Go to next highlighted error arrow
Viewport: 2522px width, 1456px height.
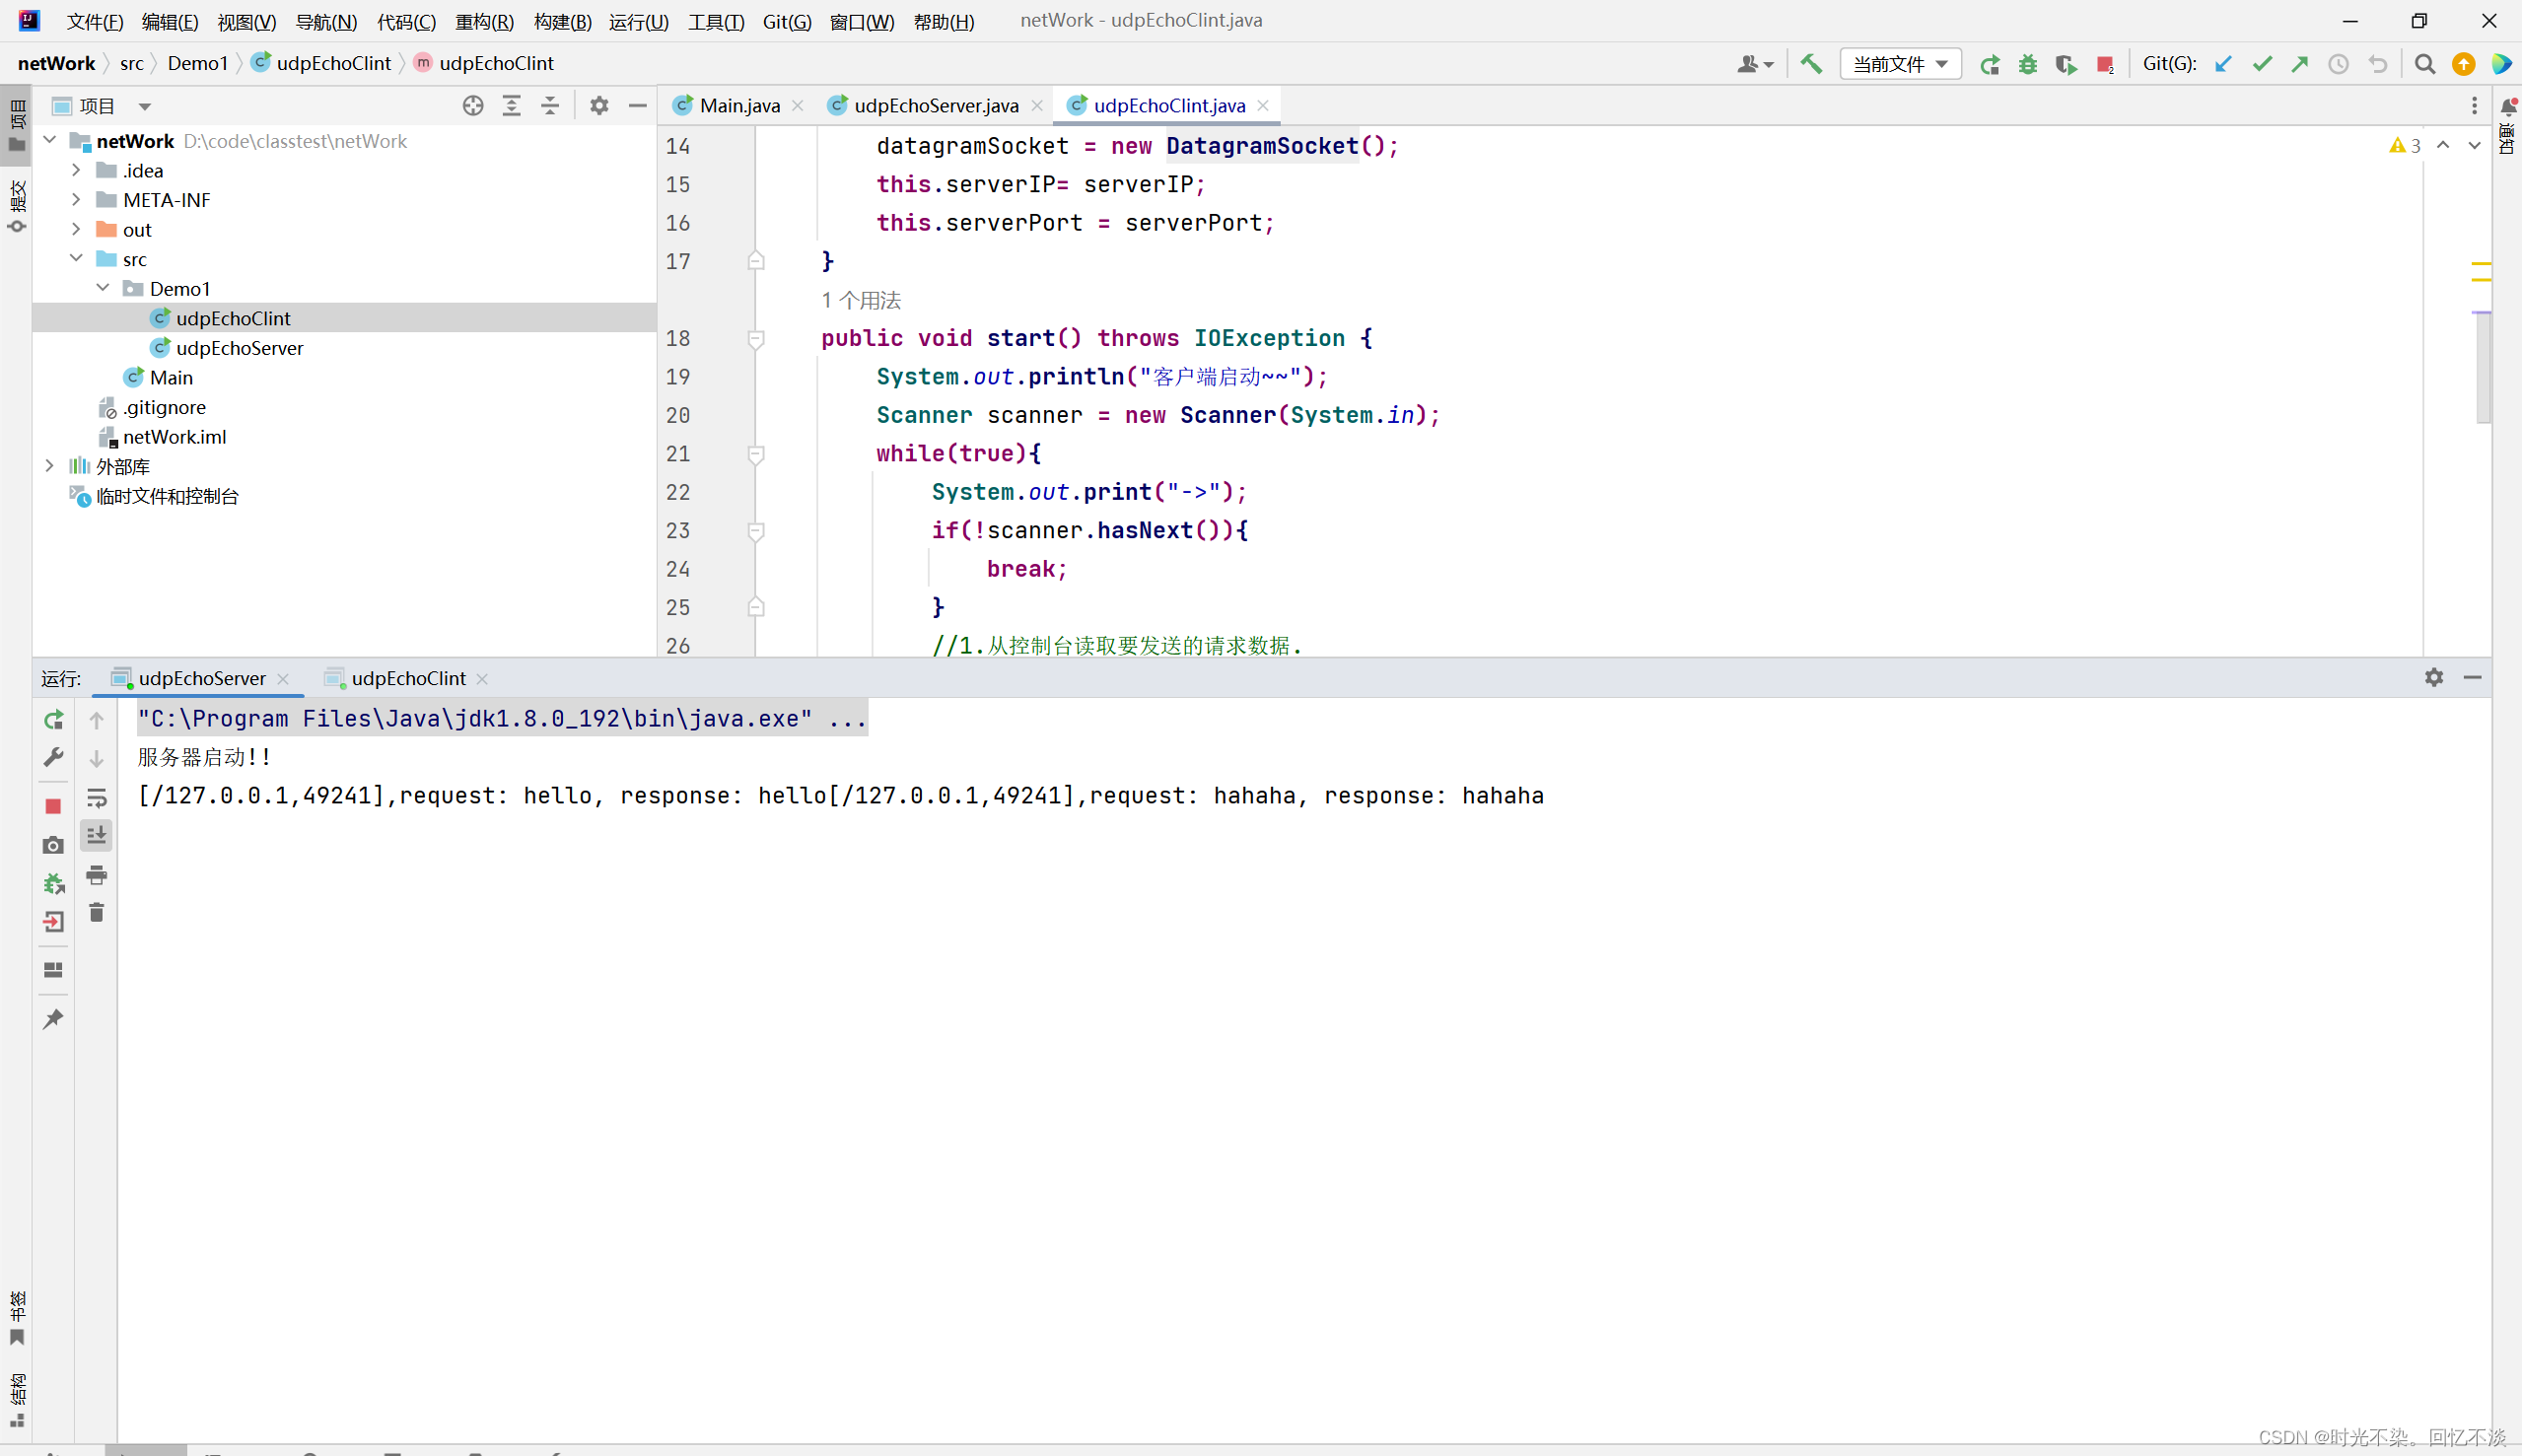(2474, 145)
